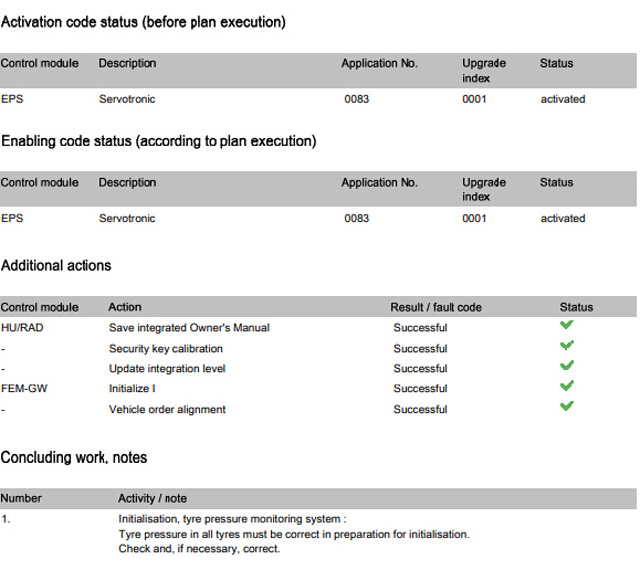Screen dimensions: 640x570
Task: Click 'Save integrated Owner's Manual' action text
Action: click(189, 328)
